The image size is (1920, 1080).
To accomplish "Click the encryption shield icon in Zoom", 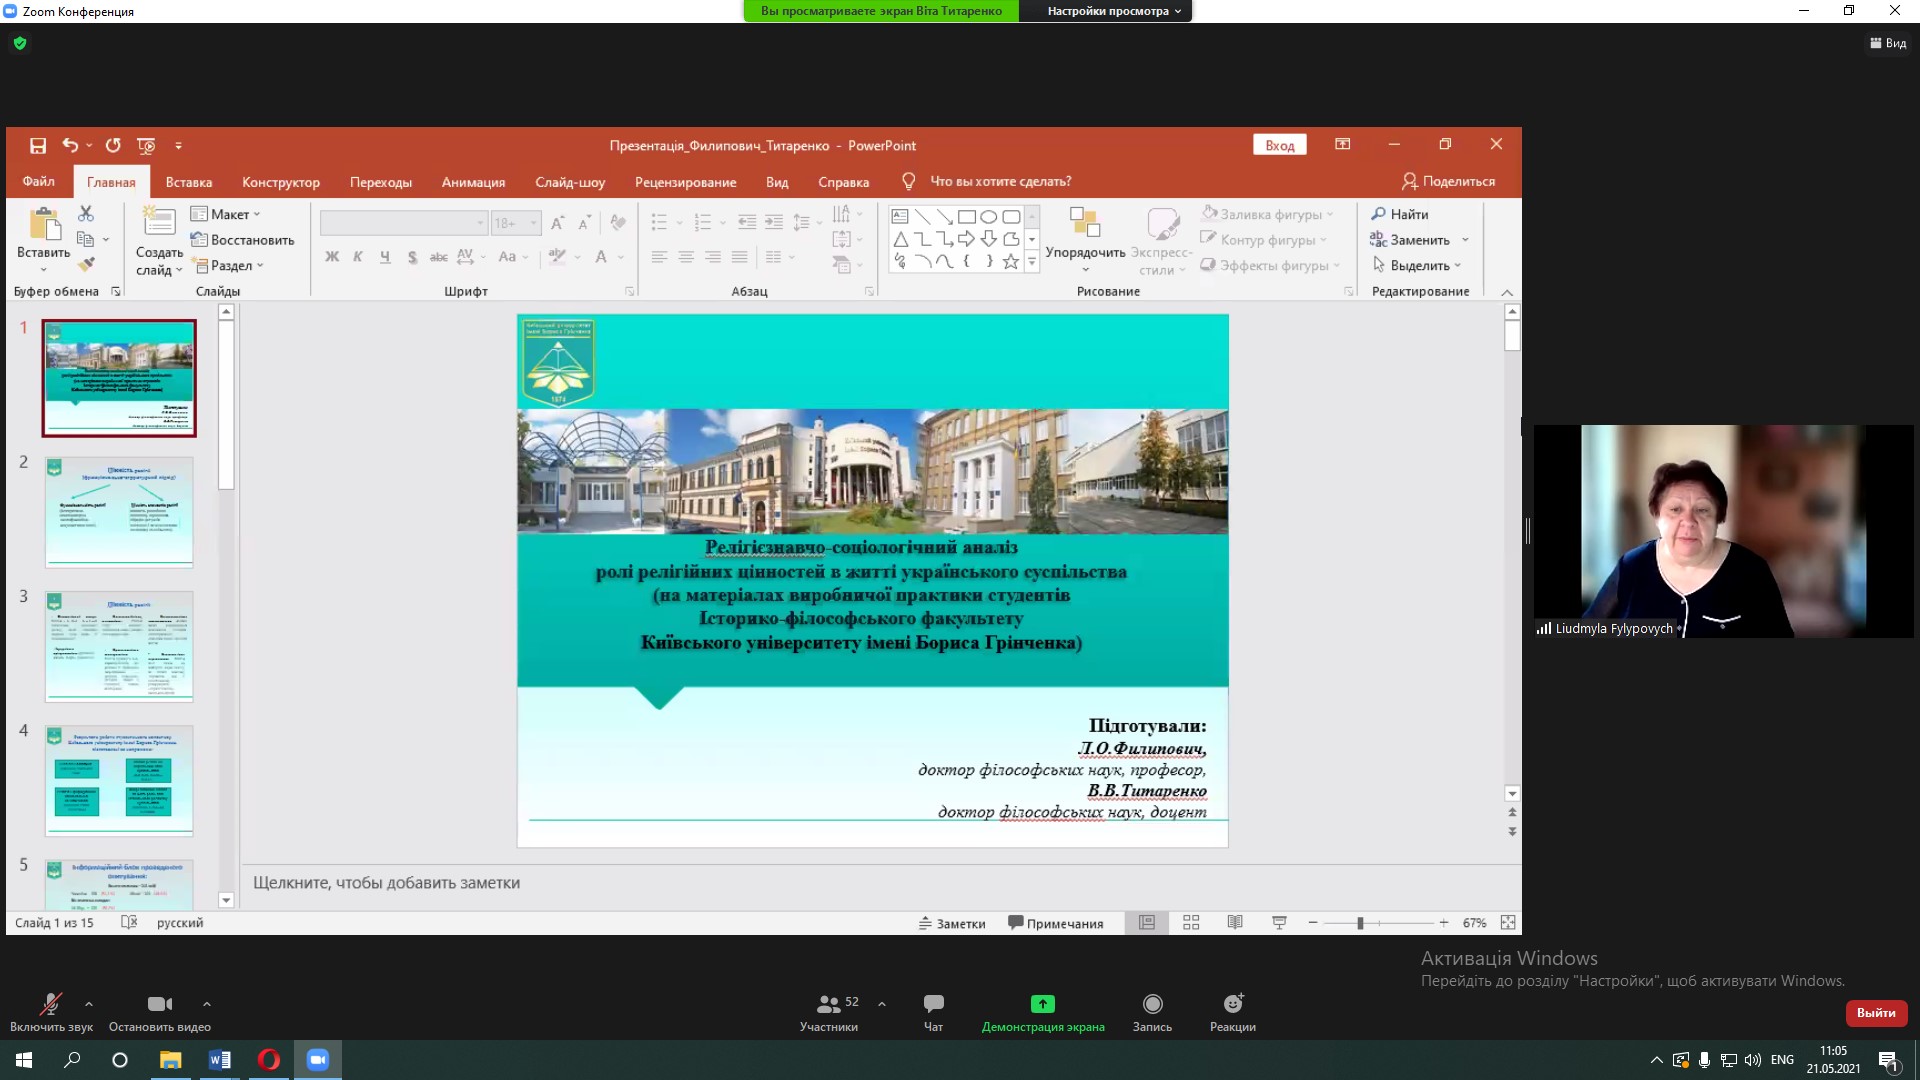I will (x=20, y=43).
